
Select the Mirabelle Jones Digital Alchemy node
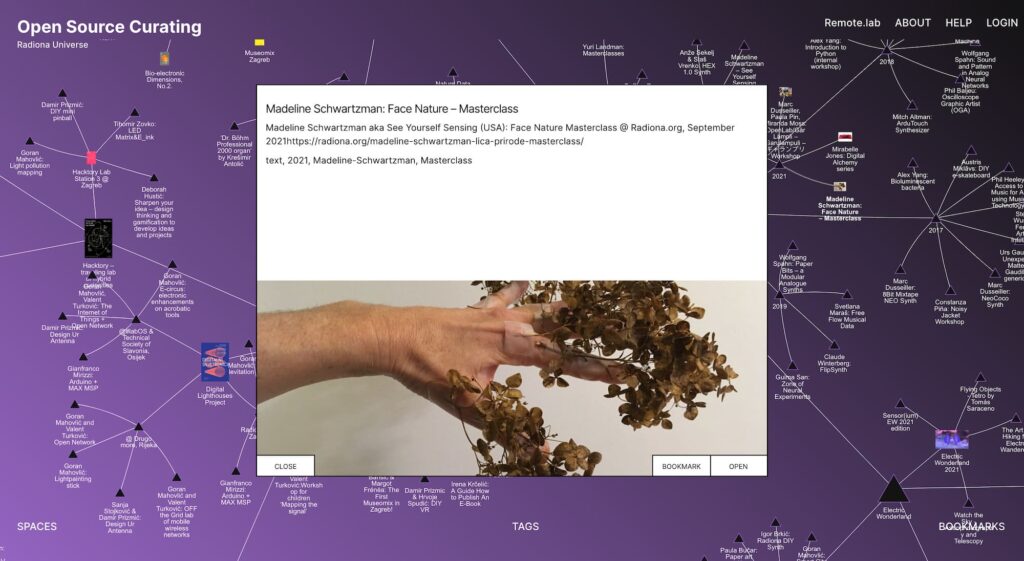click(x=845, y=137)
